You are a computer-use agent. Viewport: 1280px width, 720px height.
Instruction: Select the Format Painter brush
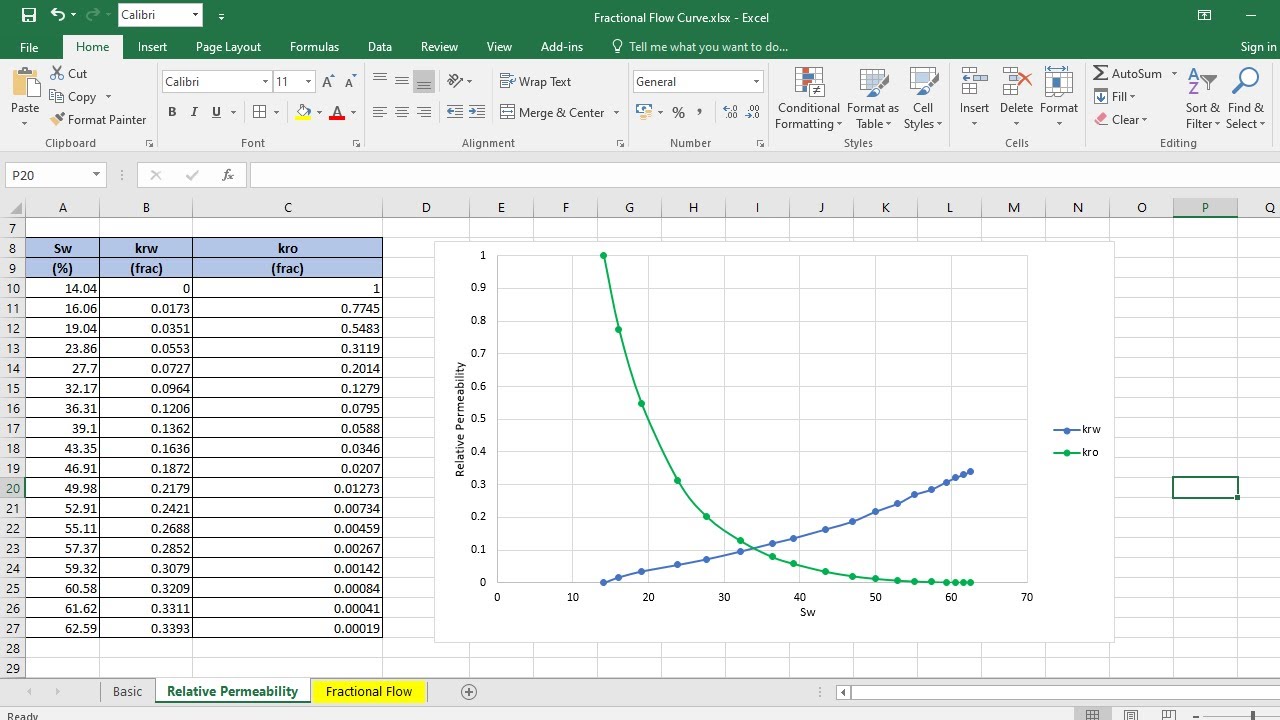click(57, 119)
